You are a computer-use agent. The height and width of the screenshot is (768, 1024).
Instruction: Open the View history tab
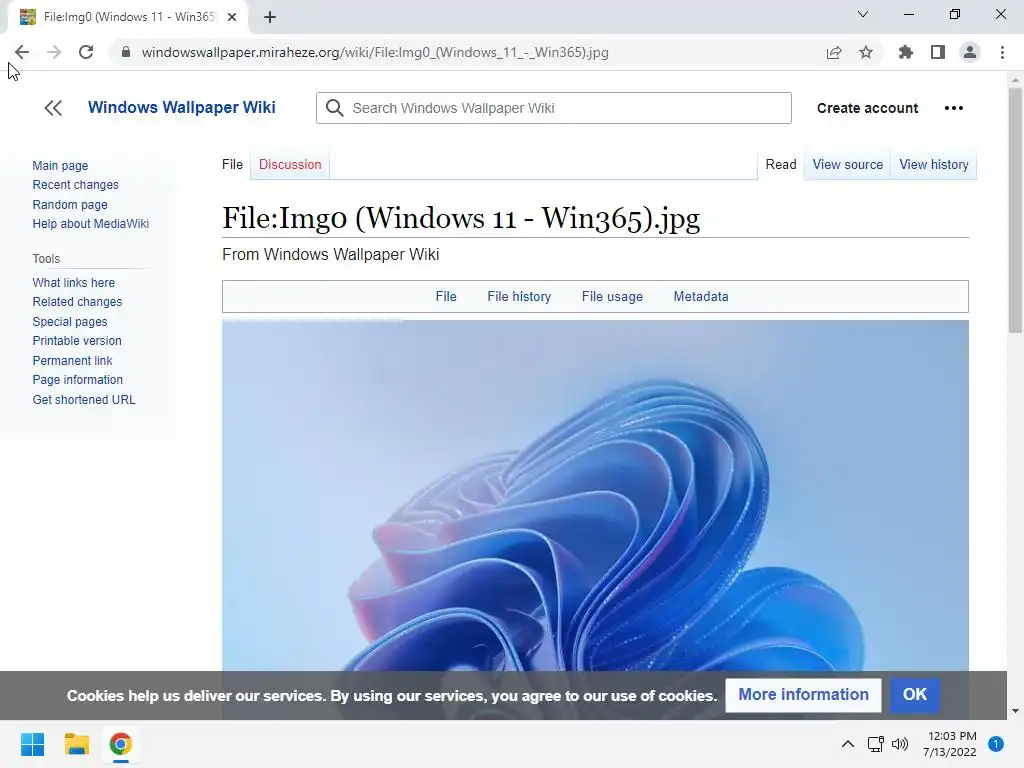934,165
